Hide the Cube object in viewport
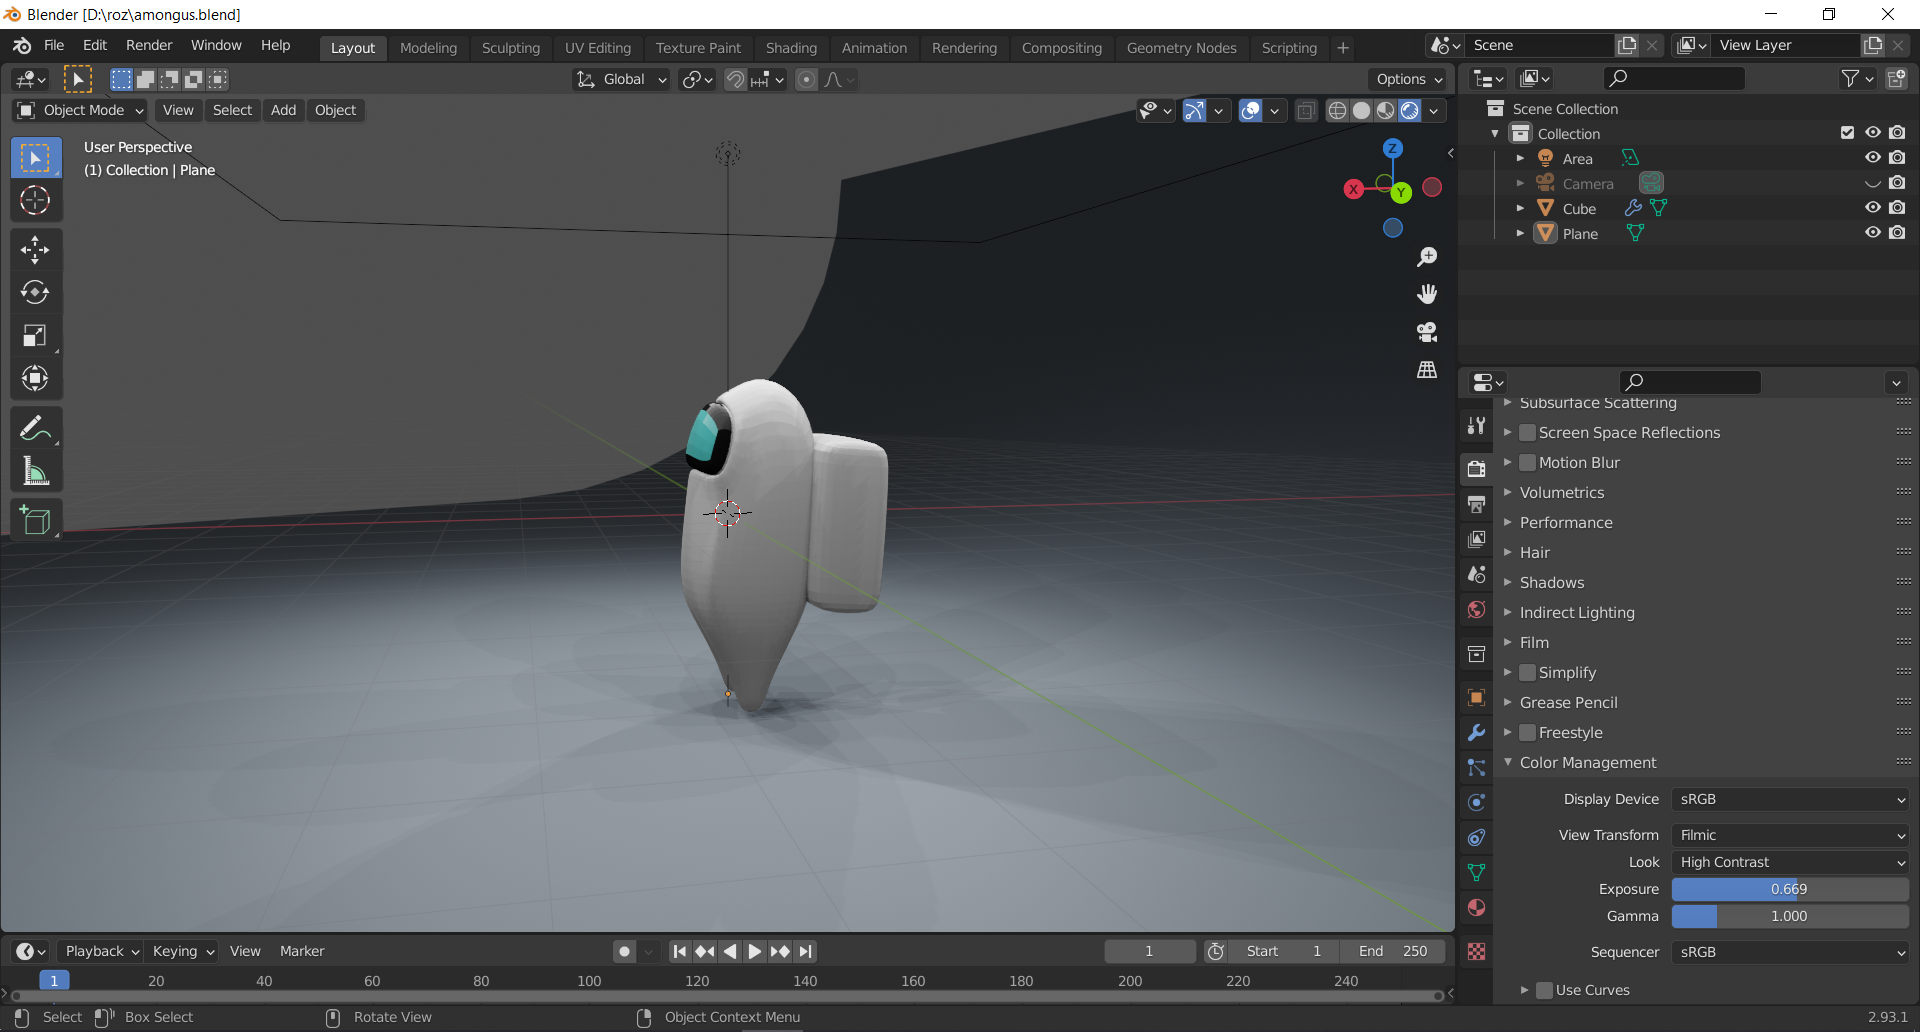The height and width of the screenshot is (1032, 1920). click(x=1873, y=208)
